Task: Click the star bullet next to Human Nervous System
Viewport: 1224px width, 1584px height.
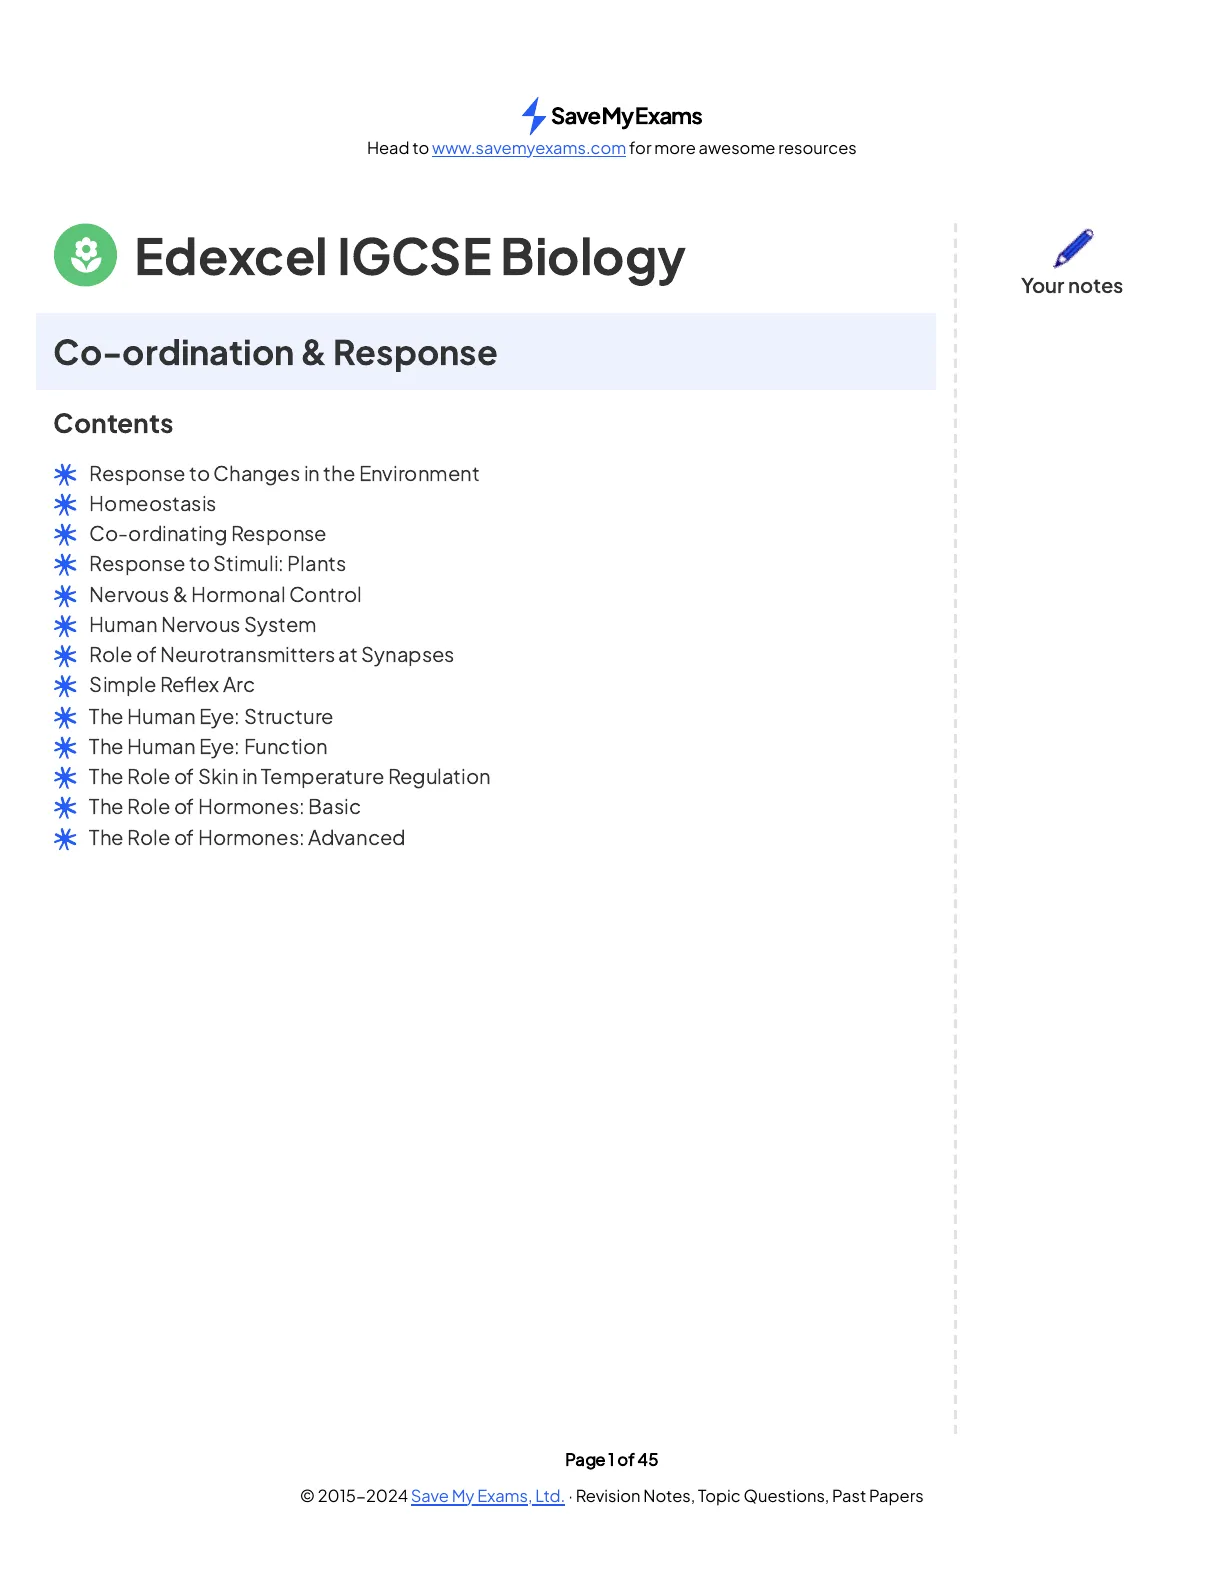Action: pyautogui.click(x=65, y=626)
